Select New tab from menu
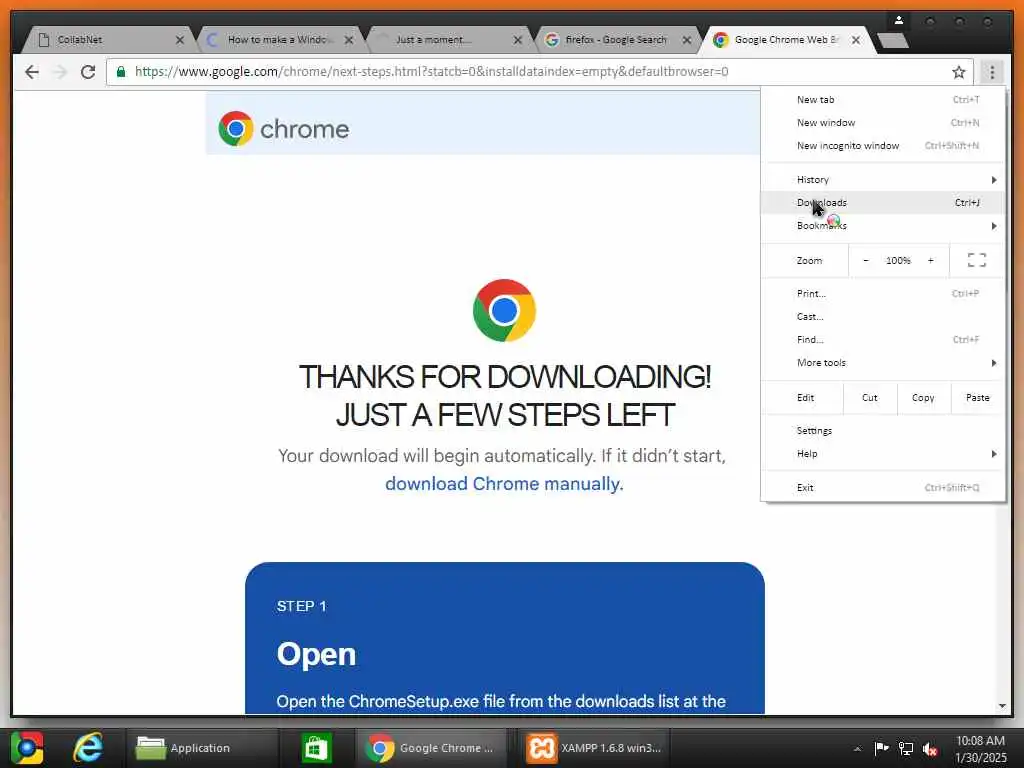The width and height of the screenshot is (1024, 768). click(x=883, y=99)
